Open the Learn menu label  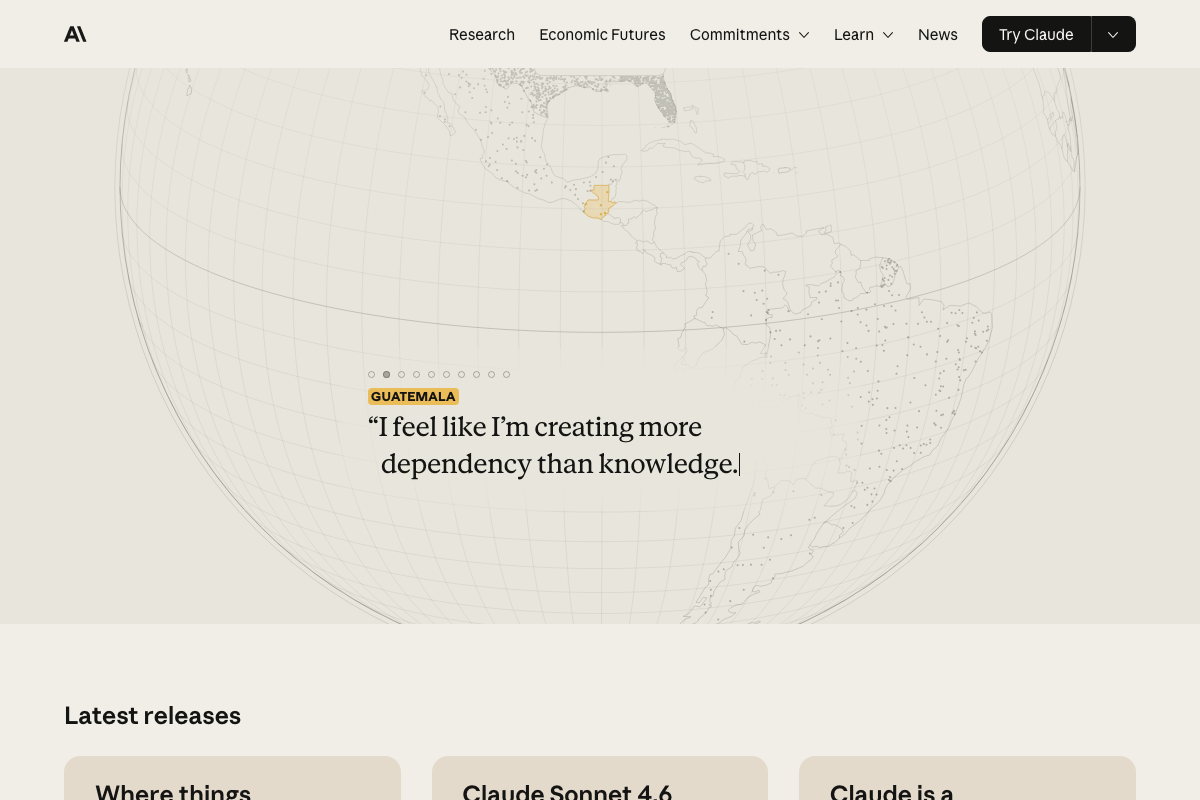point(854,34)
